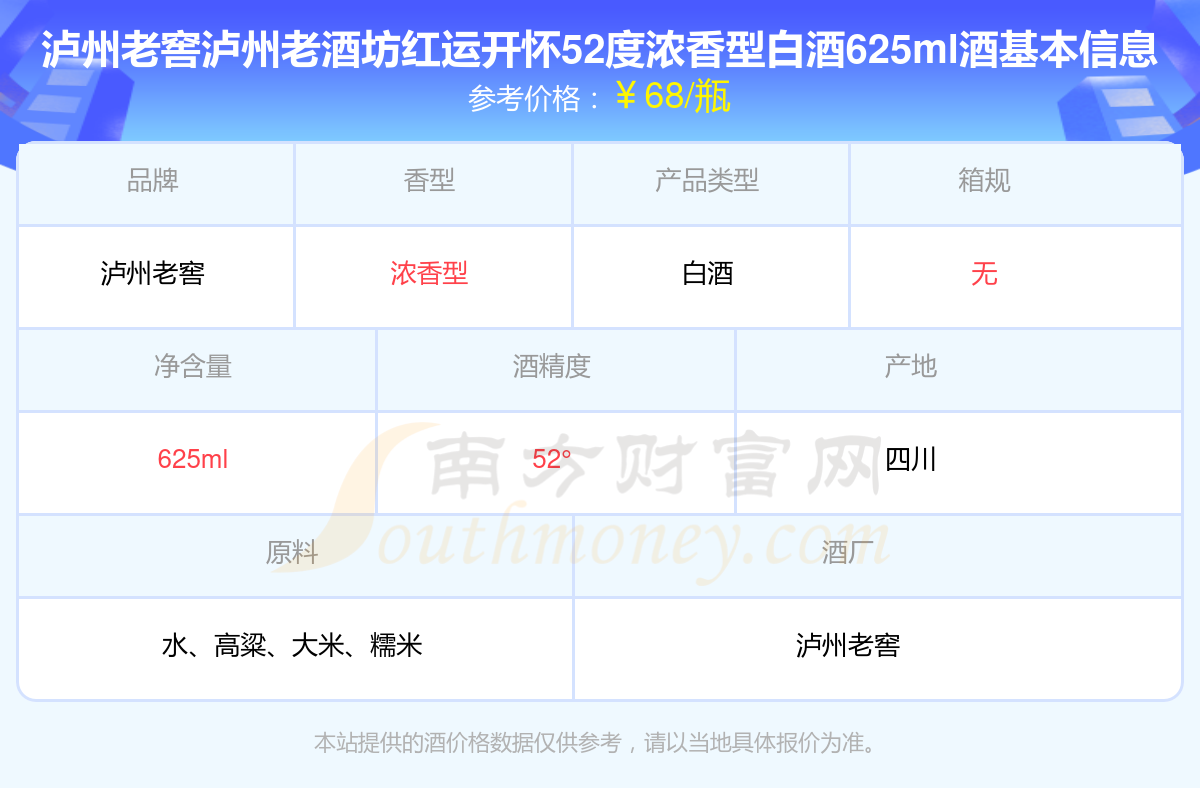Click the 泸州老窖 value under 酒厂
Screen dimensions: 1200x788
click(x=848, y=646)
